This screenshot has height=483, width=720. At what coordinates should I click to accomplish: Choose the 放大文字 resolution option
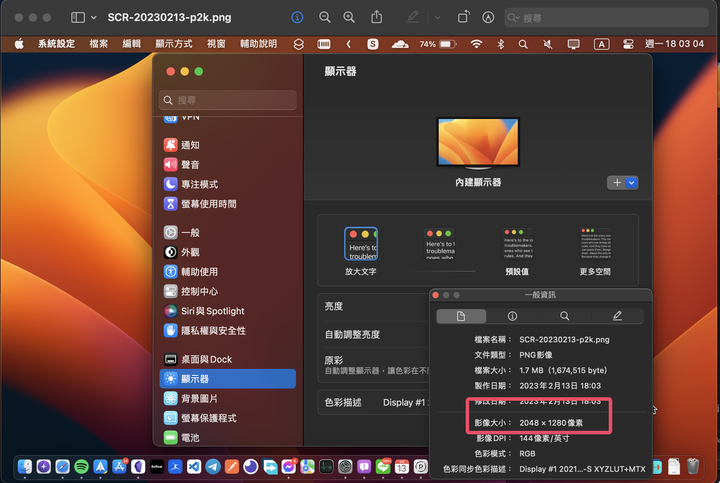[361, 251]
